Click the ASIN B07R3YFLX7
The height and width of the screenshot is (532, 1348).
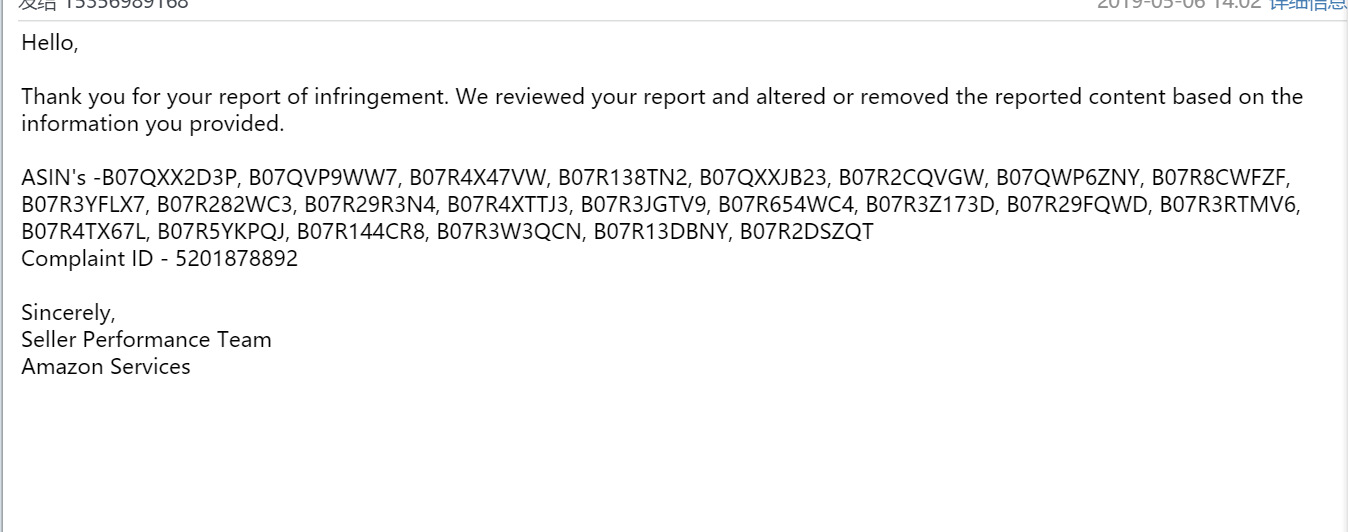click(x=84, y=205)
